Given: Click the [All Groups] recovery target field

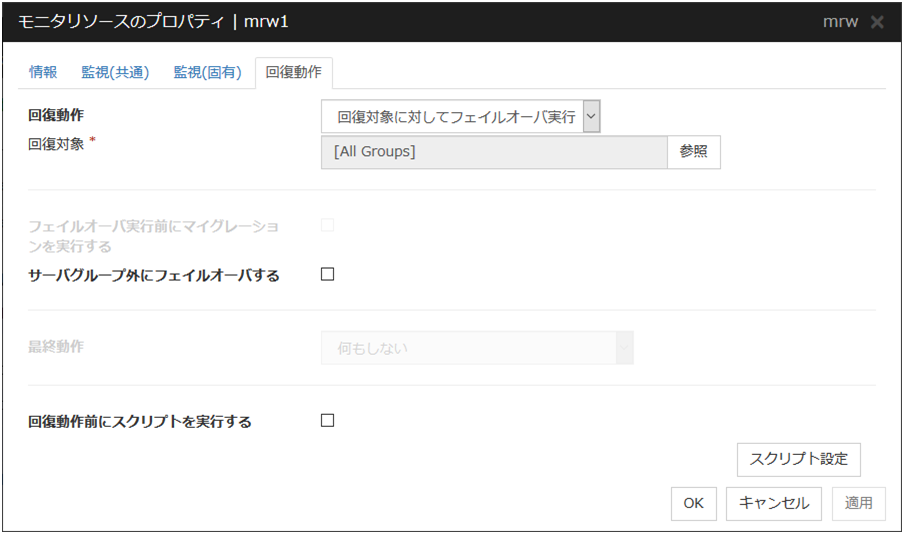Looking at the screenshot, I should pos(493,152).
